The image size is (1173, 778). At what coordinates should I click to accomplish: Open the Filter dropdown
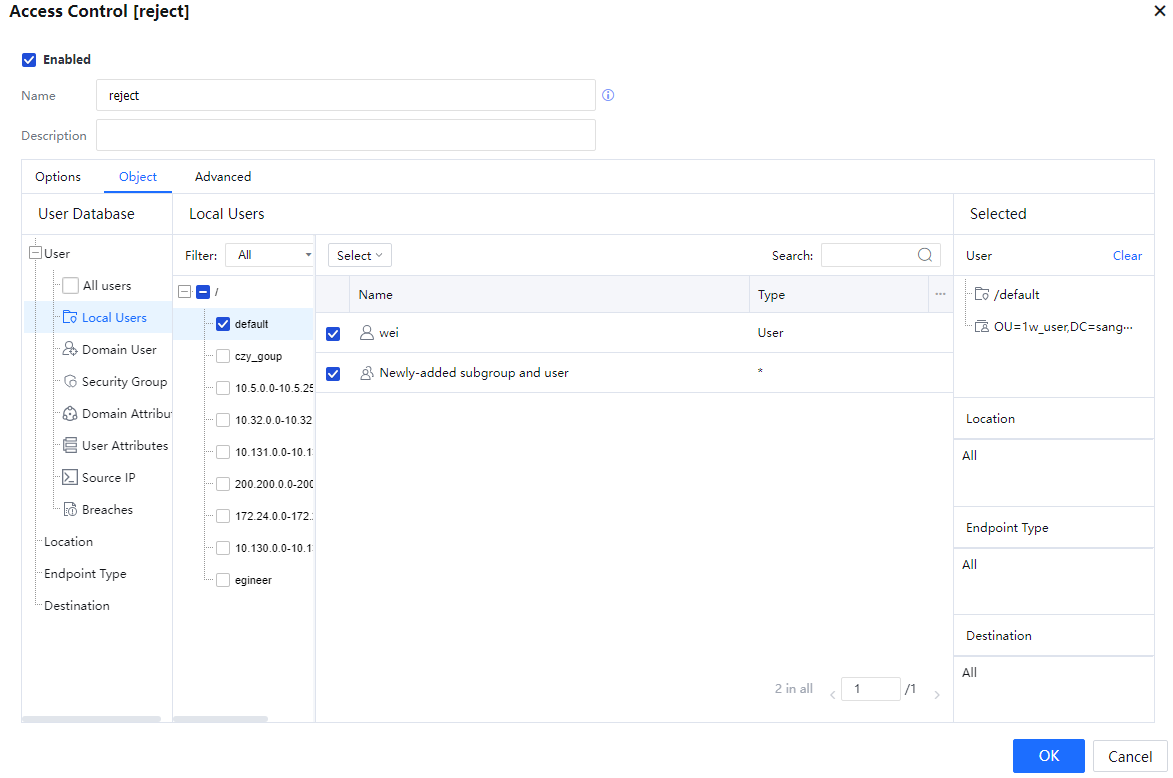point(270,256)
